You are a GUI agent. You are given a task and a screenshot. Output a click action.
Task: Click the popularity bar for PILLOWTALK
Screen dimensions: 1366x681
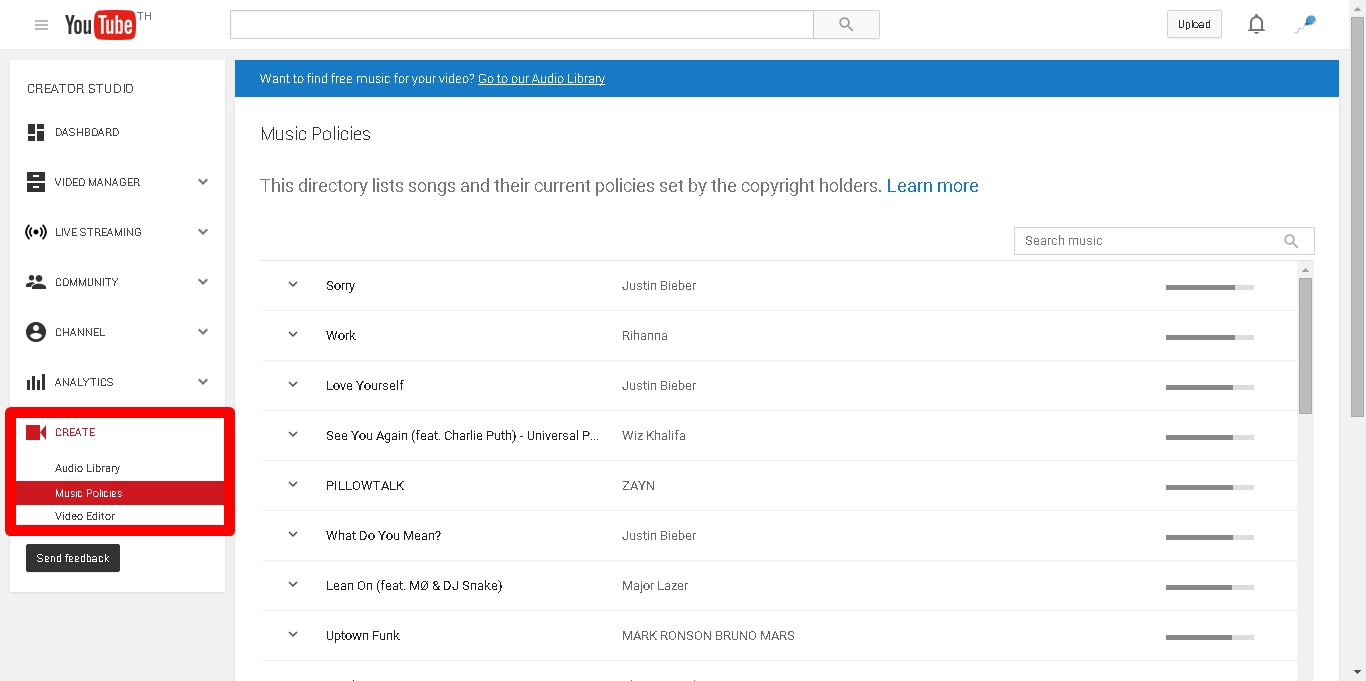(x=1209, y=487)
